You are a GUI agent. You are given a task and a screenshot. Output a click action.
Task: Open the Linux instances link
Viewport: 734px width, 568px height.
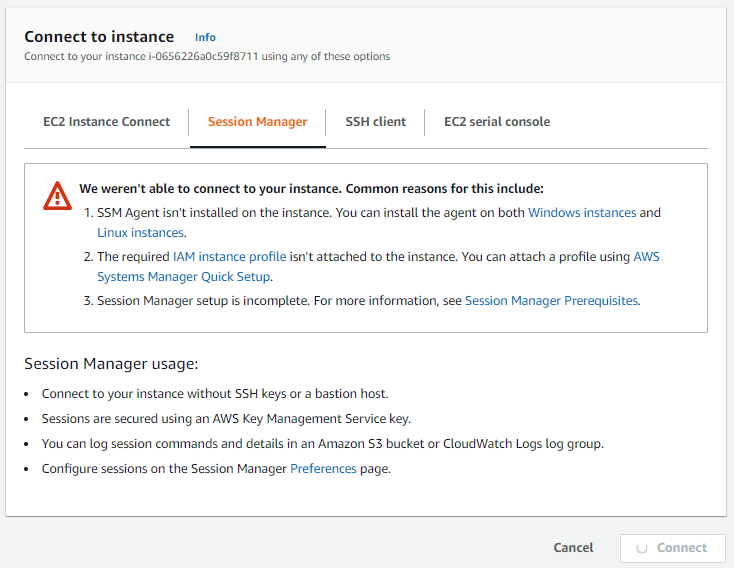click(140, 233)
